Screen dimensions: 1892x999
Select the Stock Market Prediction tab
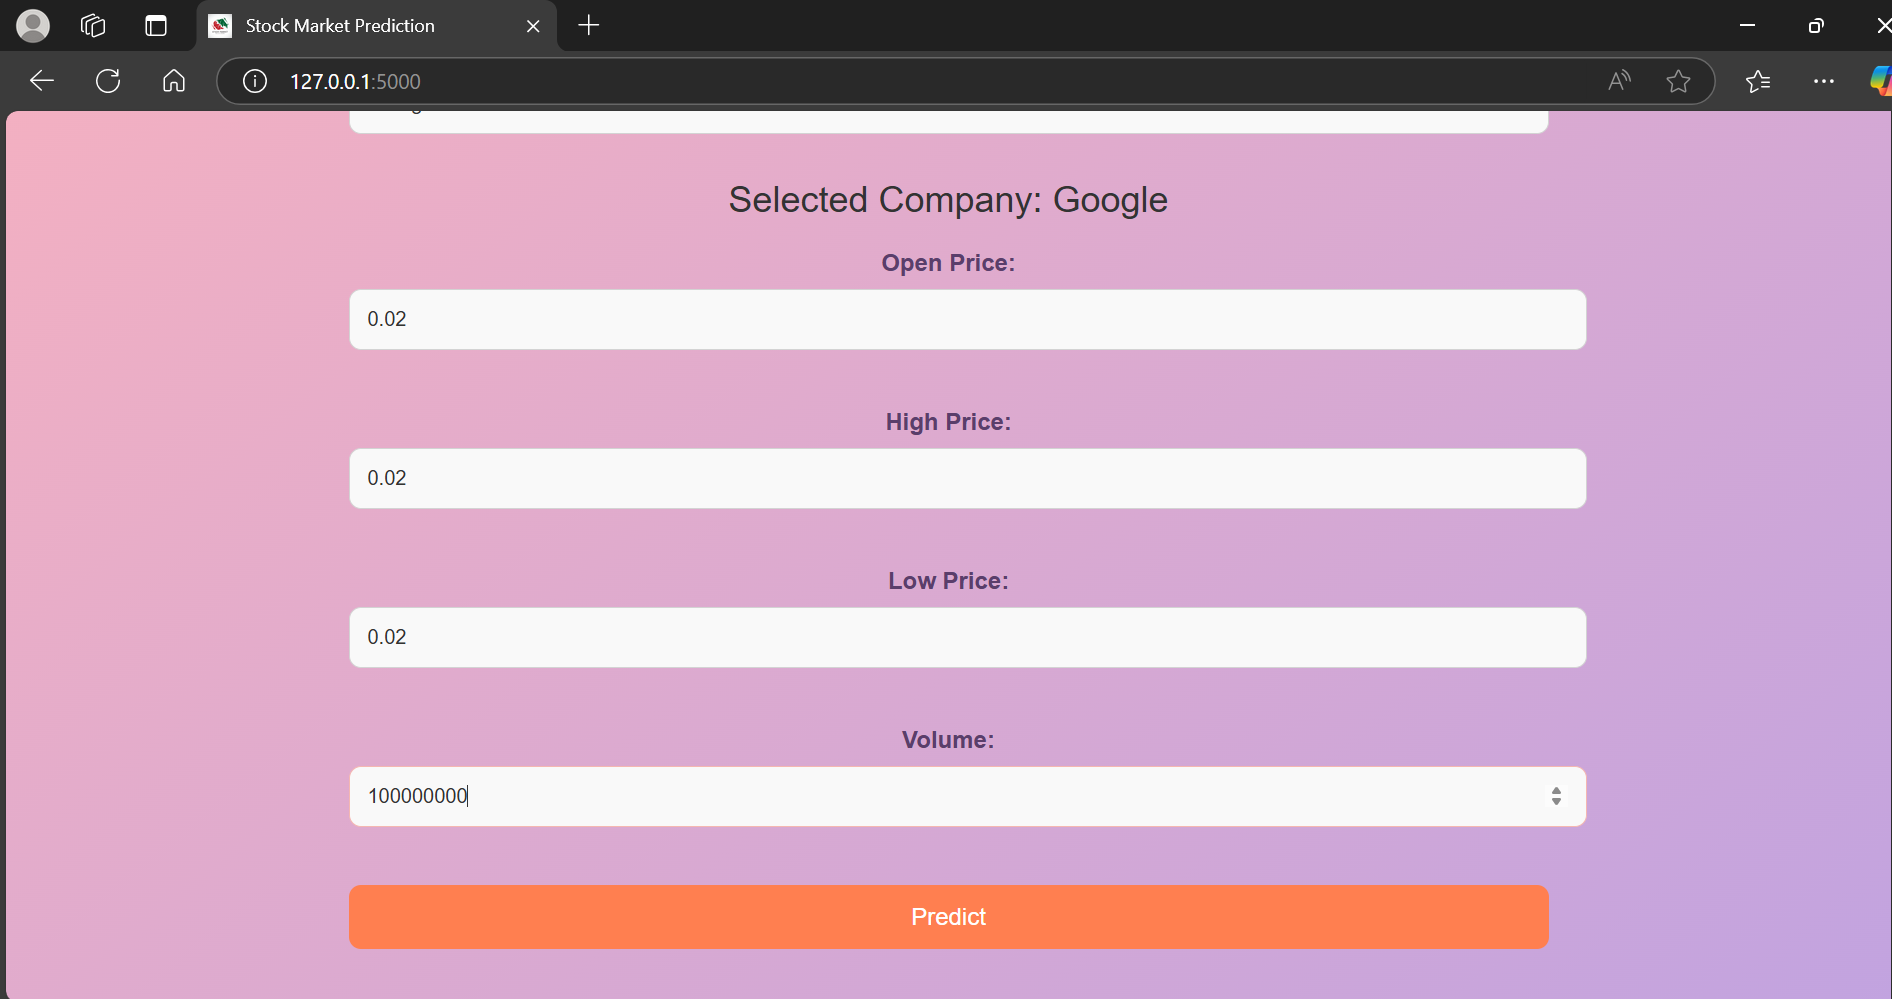[340, 26]
